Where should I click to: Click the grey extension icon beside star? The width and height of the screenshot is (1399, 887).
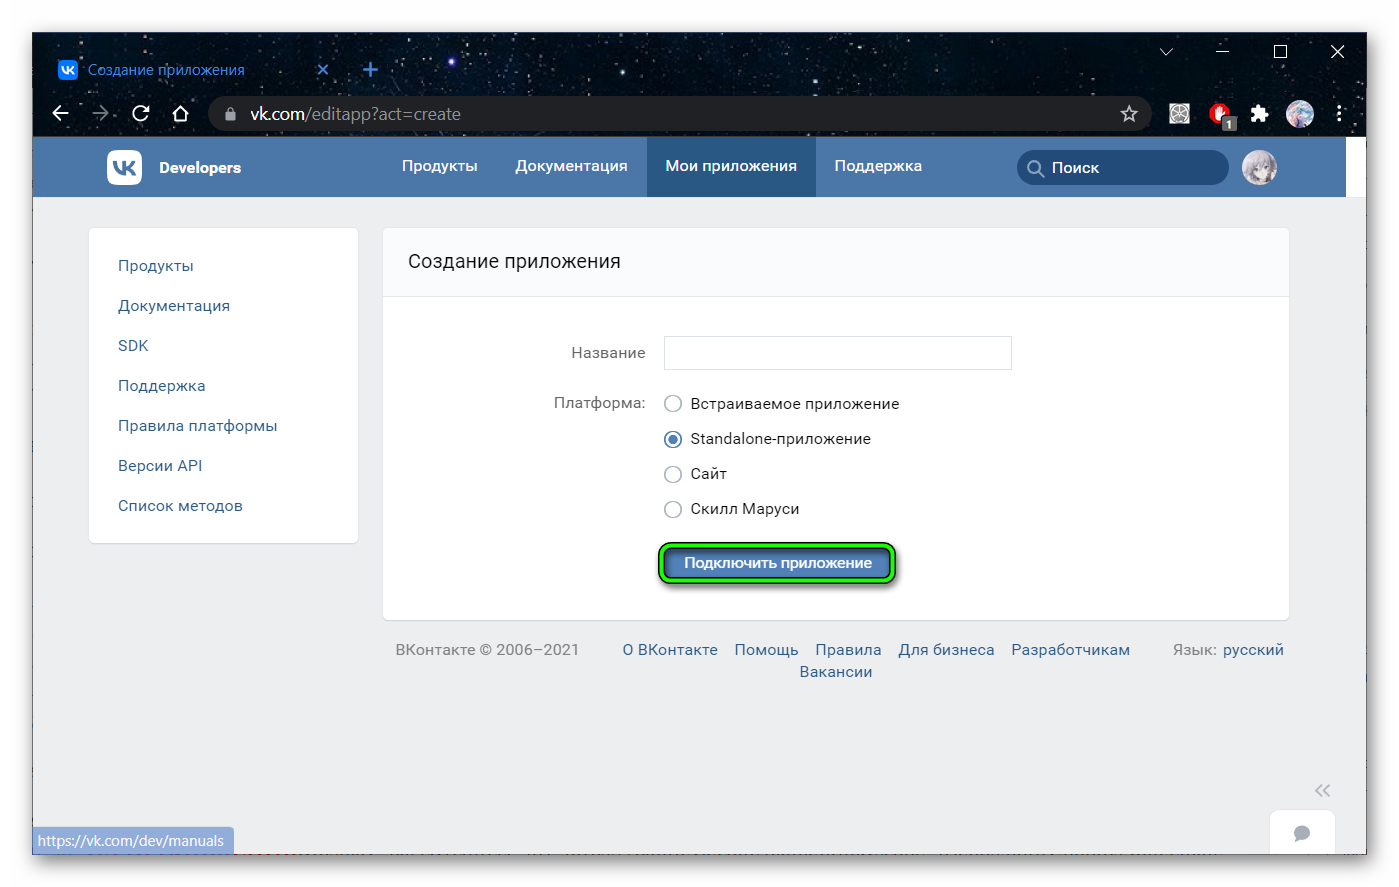coord(1180,114)
